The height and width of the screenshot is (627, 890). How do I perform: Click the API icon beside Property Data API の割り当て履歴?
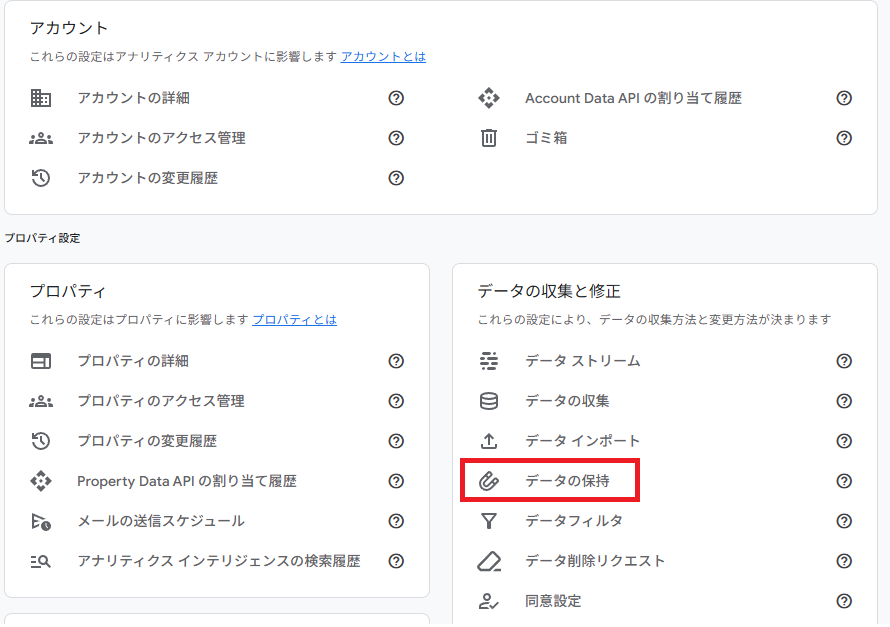click(x=41, y=481)
